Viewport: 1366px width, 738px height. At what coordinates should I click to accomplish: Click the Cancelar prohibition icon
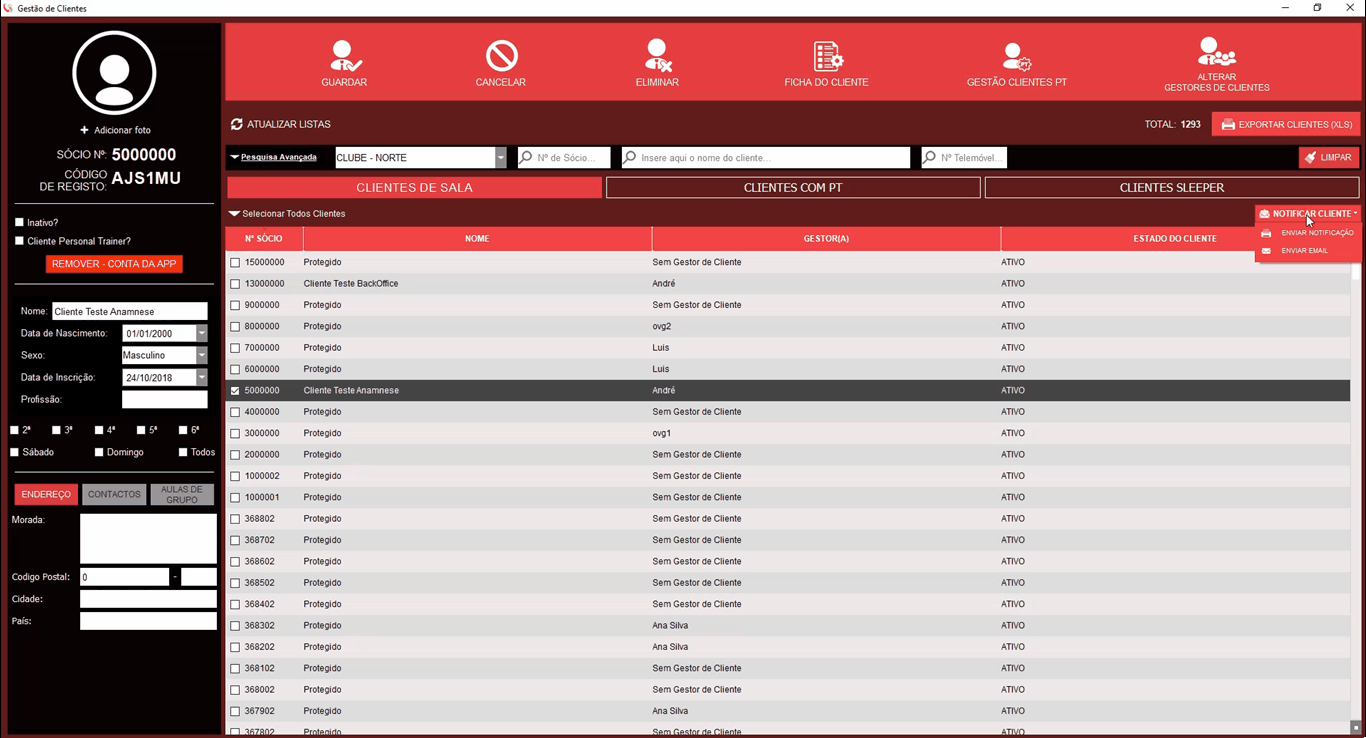pos(501,55)
